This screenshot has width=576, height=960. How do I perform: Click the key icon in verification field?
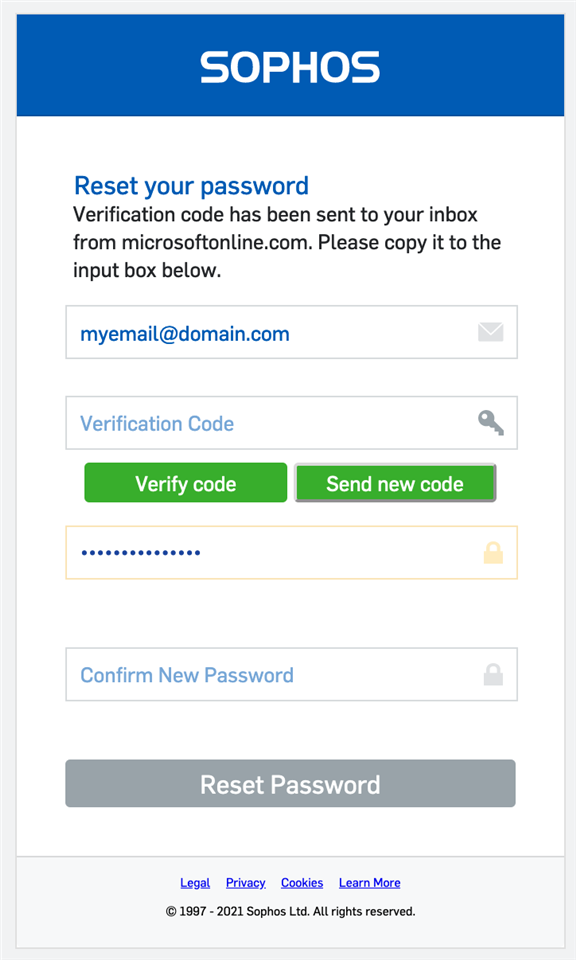point(491,423)
